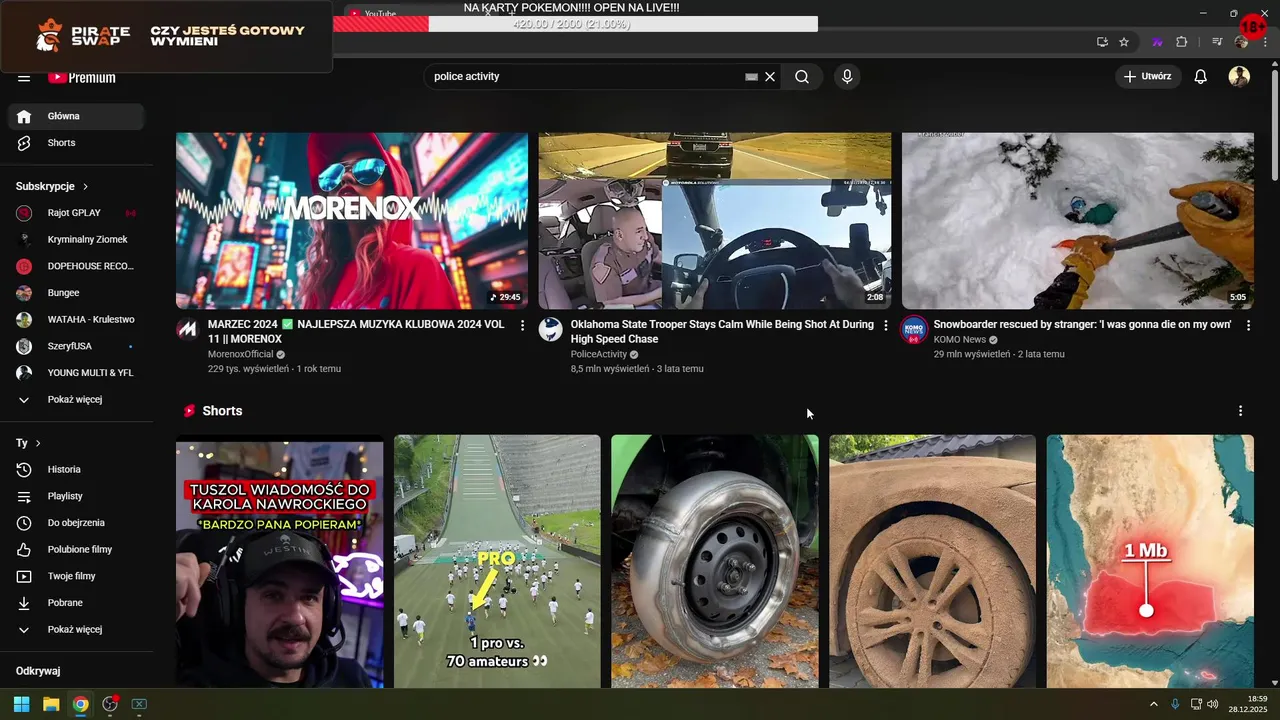Click the Utwórz create button
The width and height of the screenshot is (1280, 720).
click(x=1148, y=77)
